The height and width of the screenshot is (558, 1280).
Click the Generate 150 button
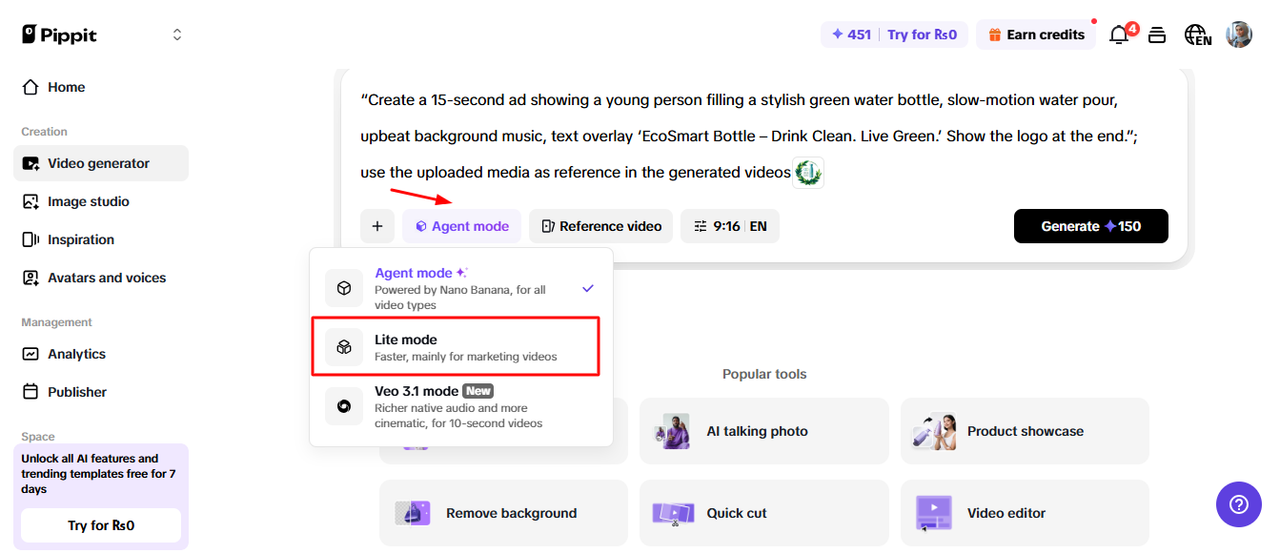pyautogui.click(x=1090, y=226)
